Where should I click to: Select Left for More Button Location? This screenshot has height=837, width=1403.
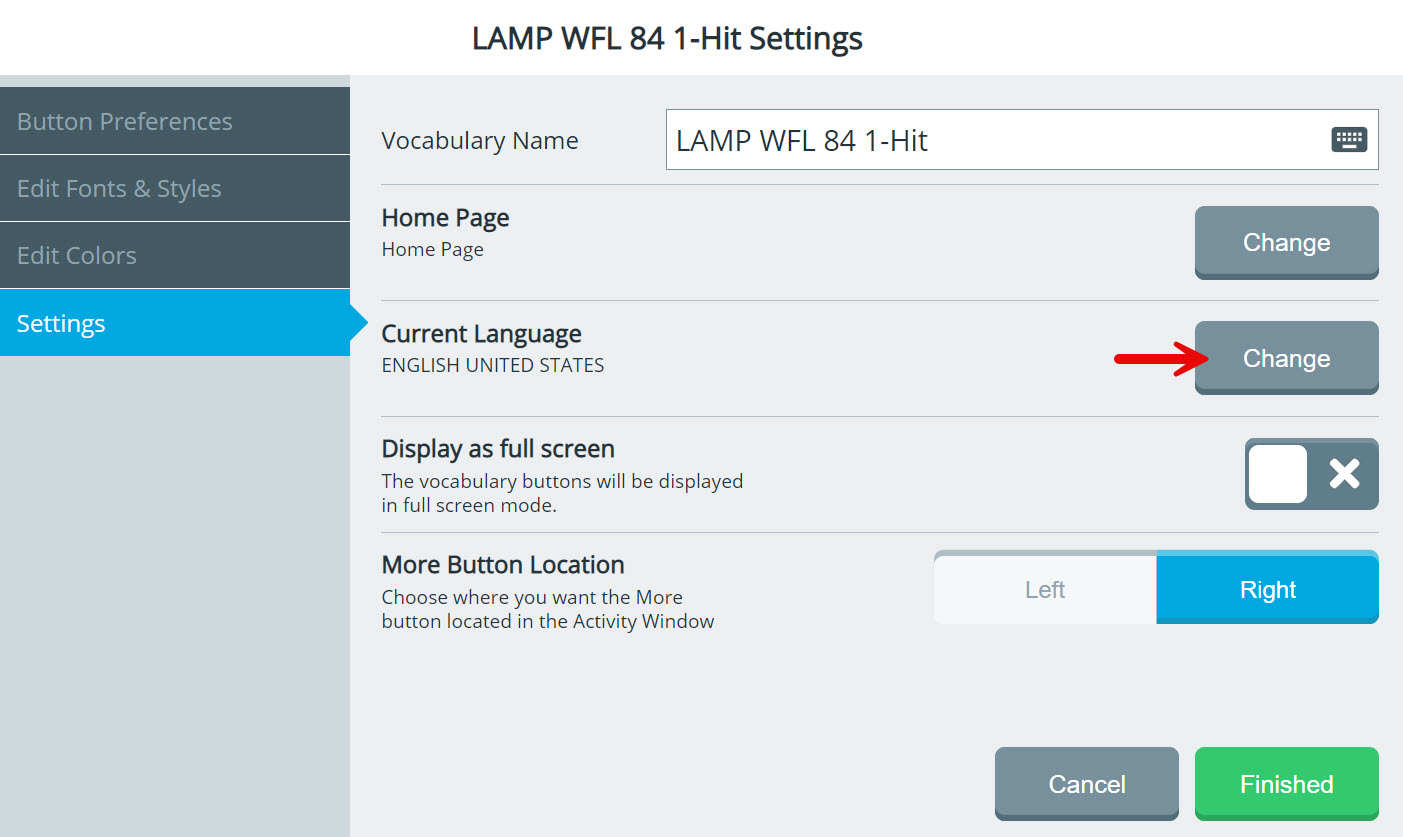1045,590
